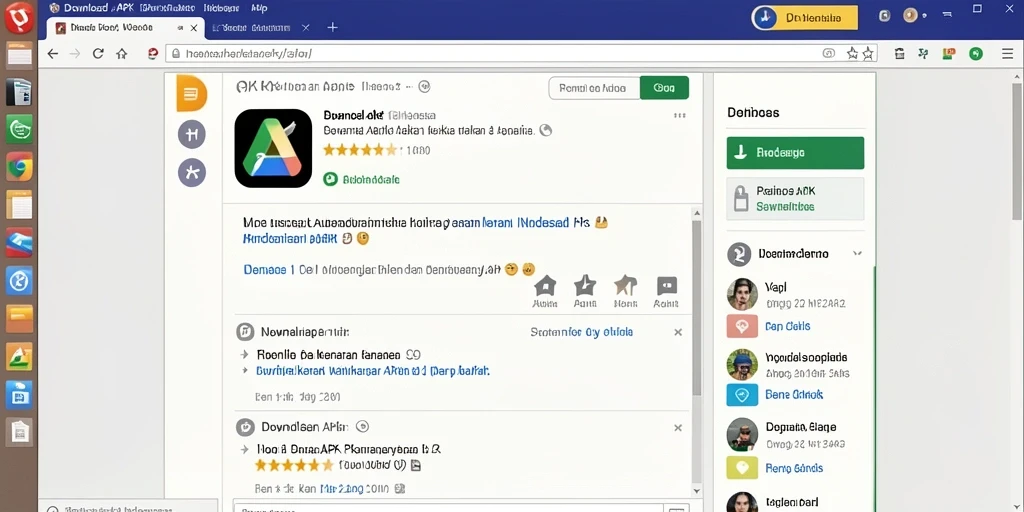Expand the blue link row arrow in Novnalriapentdr

pos(245,371)
